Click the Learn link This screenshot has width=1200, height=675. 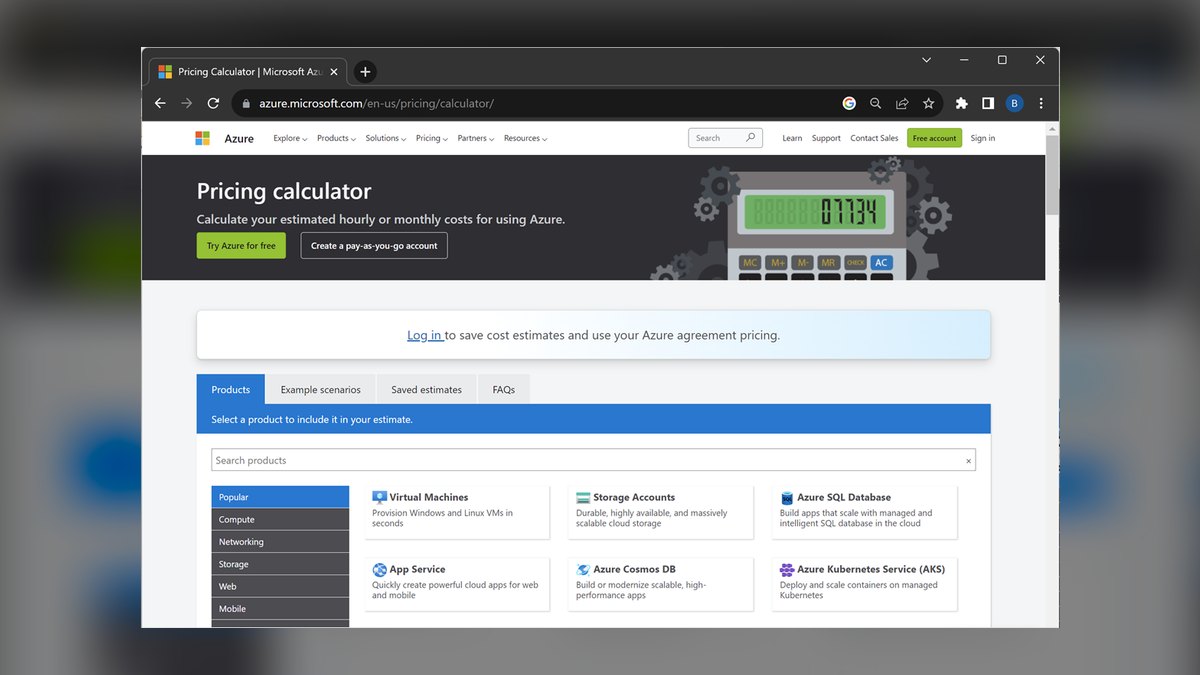click(792, 138)
